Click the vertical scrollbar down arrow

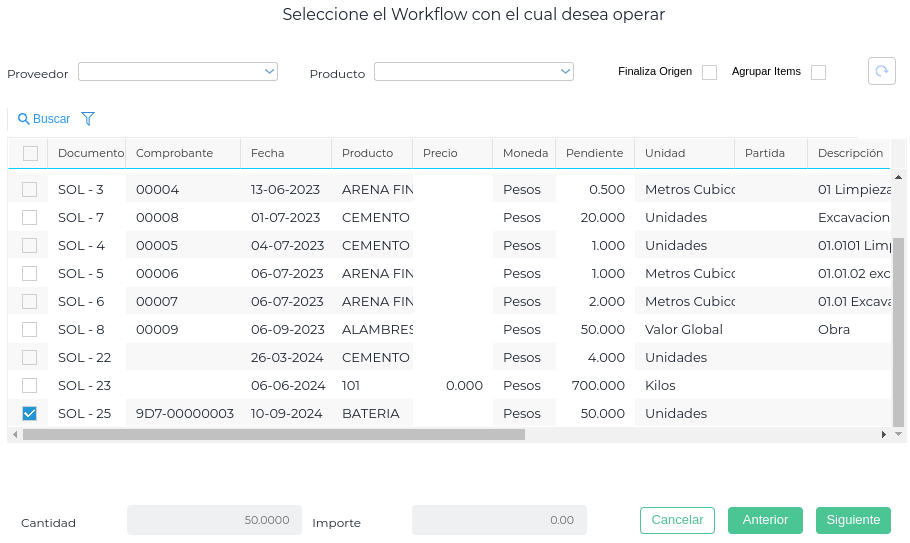[x=898, y=434]
